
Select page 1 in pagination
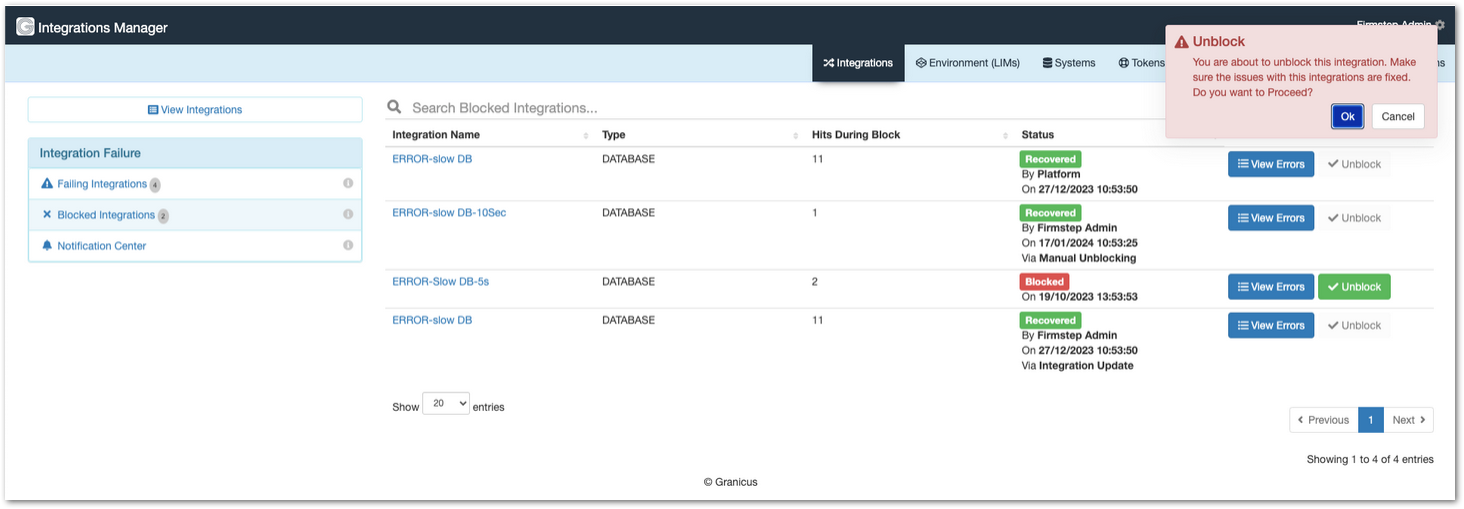[x=1371, y=420]
